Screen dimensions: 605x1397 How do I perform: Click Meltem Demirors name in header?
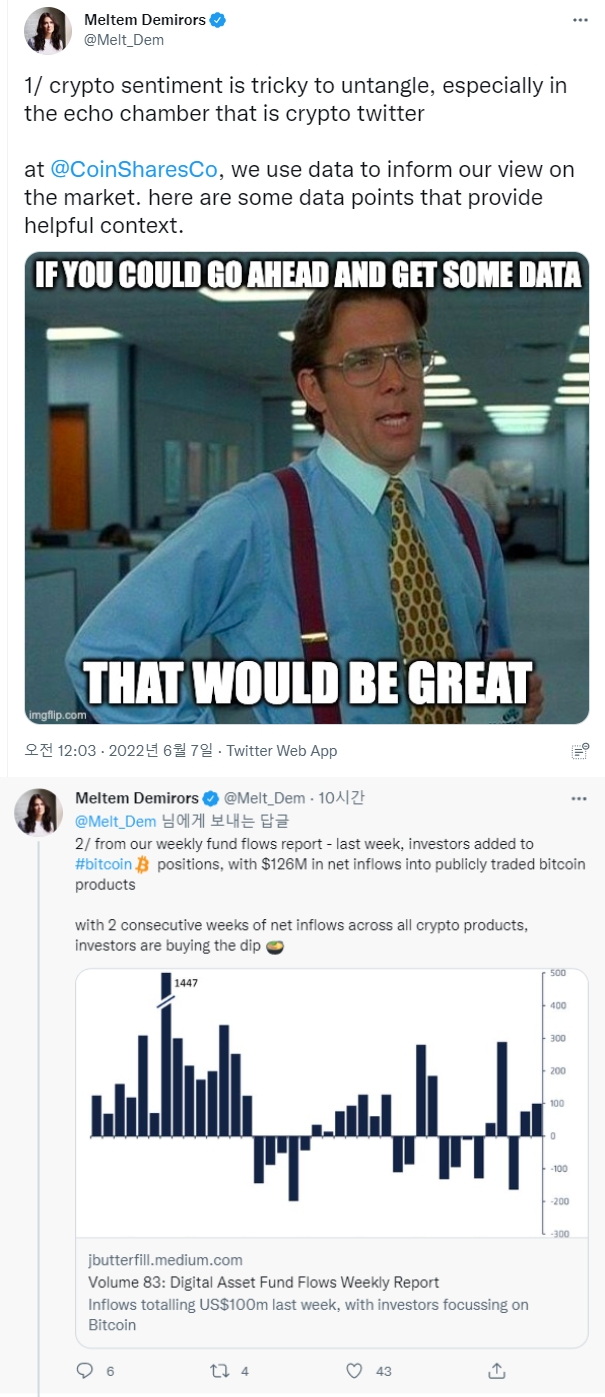pyautogui.click(x=146, y=21)
